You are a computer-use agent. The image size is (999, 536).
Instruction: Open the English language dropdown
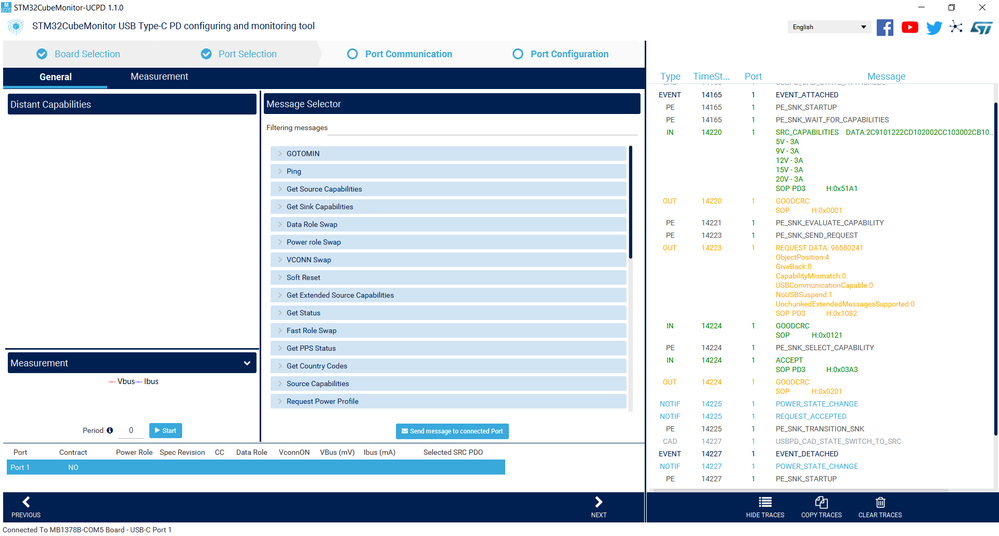pyautogui.click(x=829, y=27)
